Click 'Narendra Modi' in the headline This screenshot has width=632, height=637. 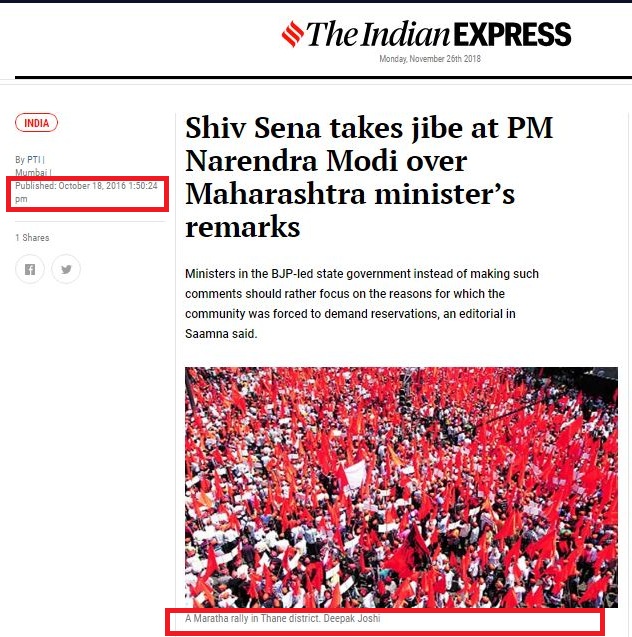pyautogui.click(x=326, y=161)
